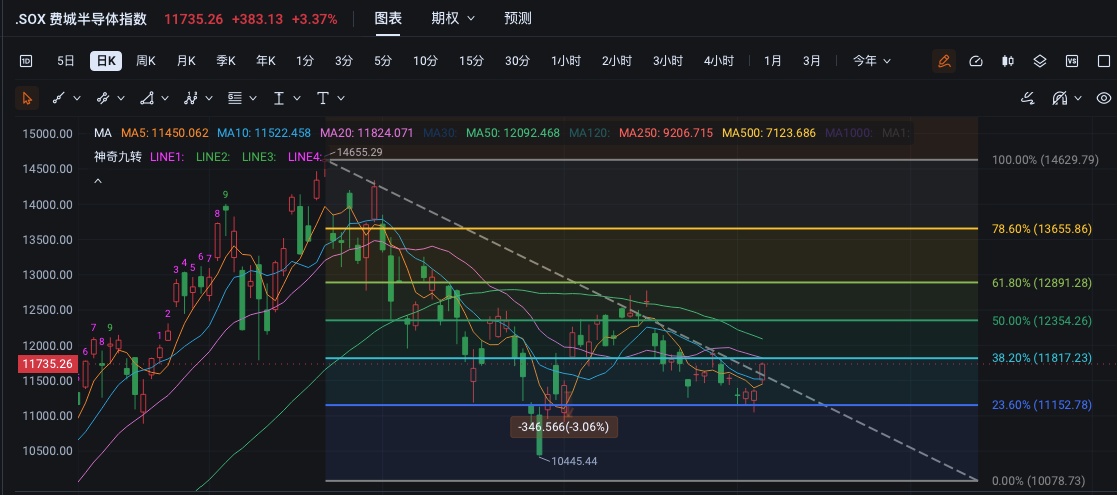Toggle drawings visibility eye icon
Viewport: 1117px width, 495px height.
coord(1103,98)
